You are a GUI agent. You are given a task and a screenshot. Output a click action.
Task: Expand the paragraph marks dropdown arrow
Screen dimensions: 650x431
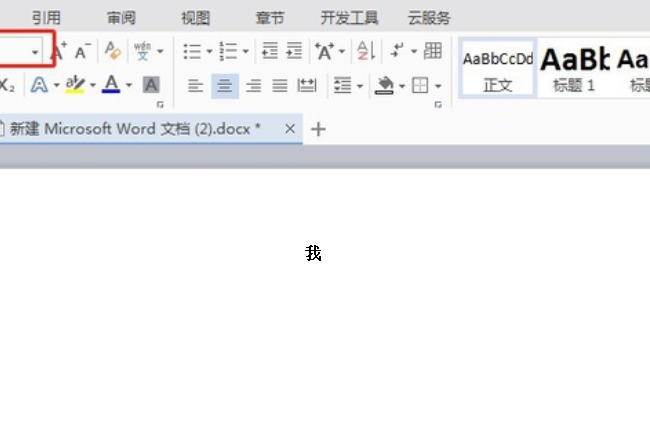click(x=414, y=52)
